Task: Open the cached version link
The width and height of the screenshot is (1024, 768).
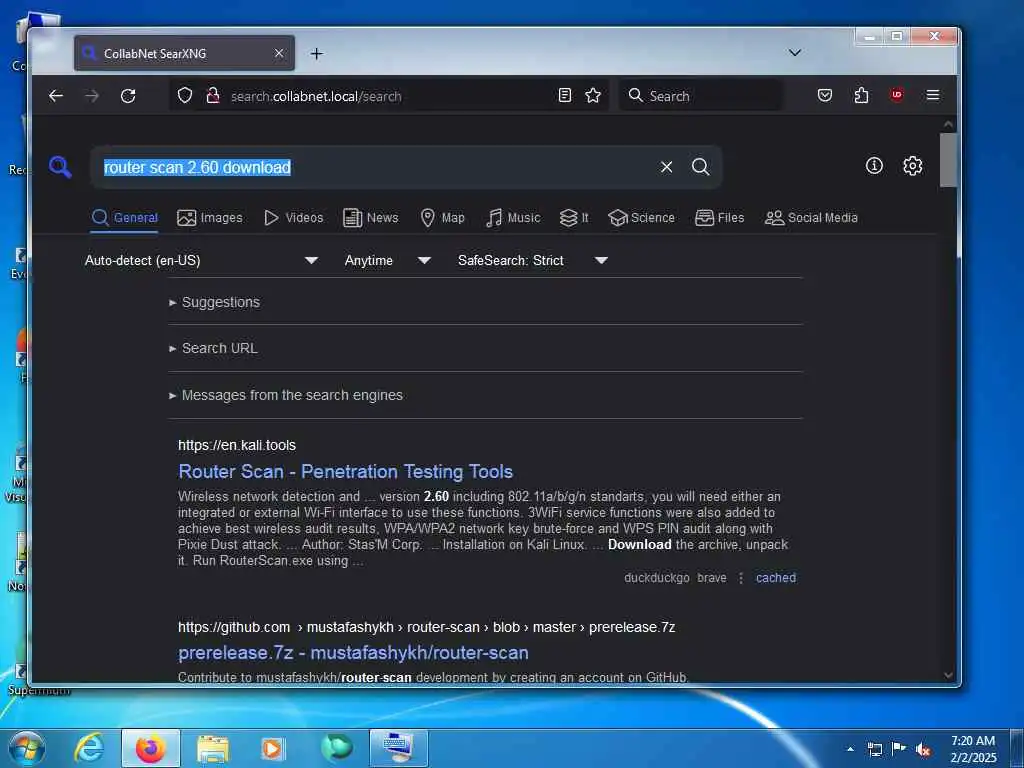Action: 776,578
